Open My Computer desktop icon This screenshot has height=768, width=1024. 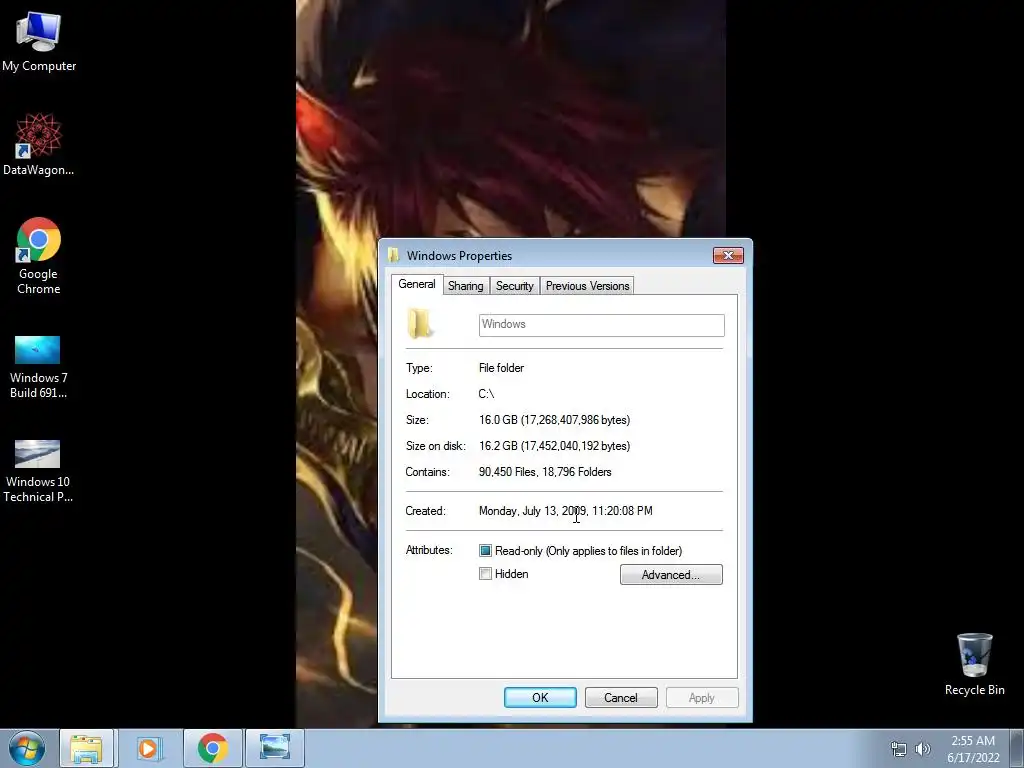pyautogui.click(x=39, y=42)
